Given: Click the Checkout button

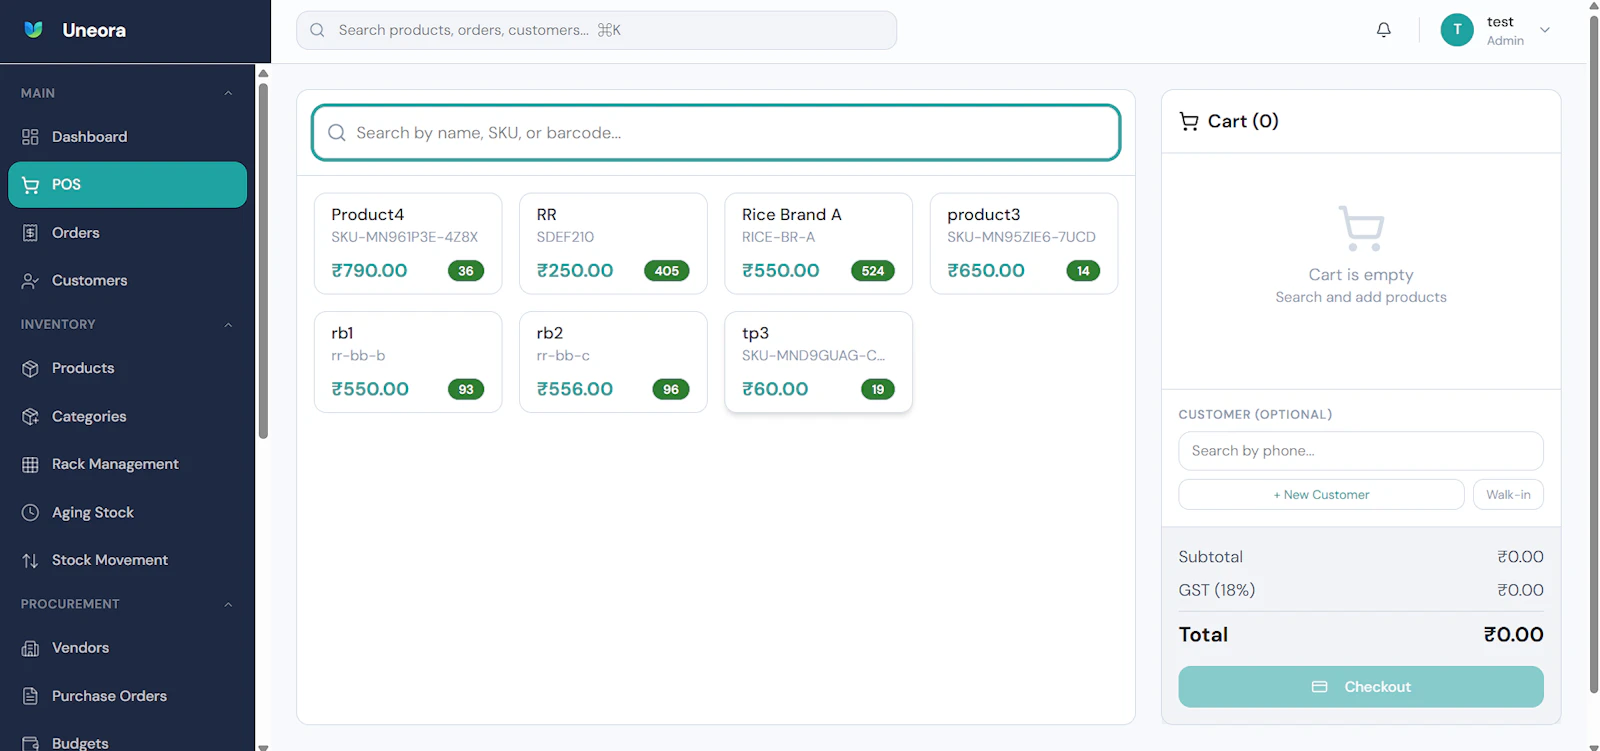Looking at the screenshot, I should coord(1361,687).
